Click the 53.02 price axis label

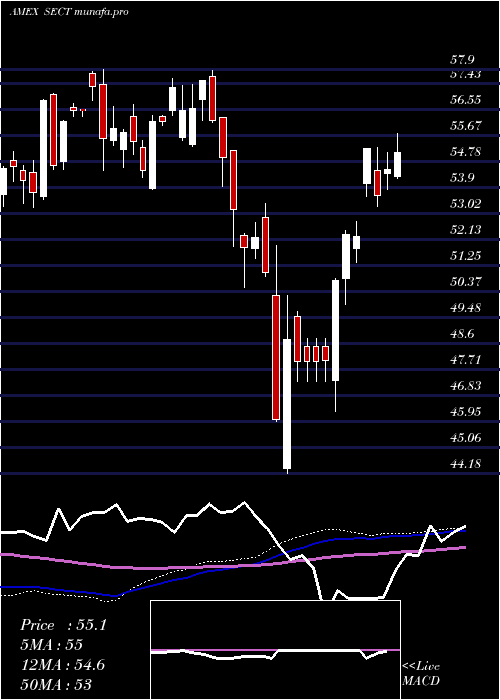(x=466, y=204)
